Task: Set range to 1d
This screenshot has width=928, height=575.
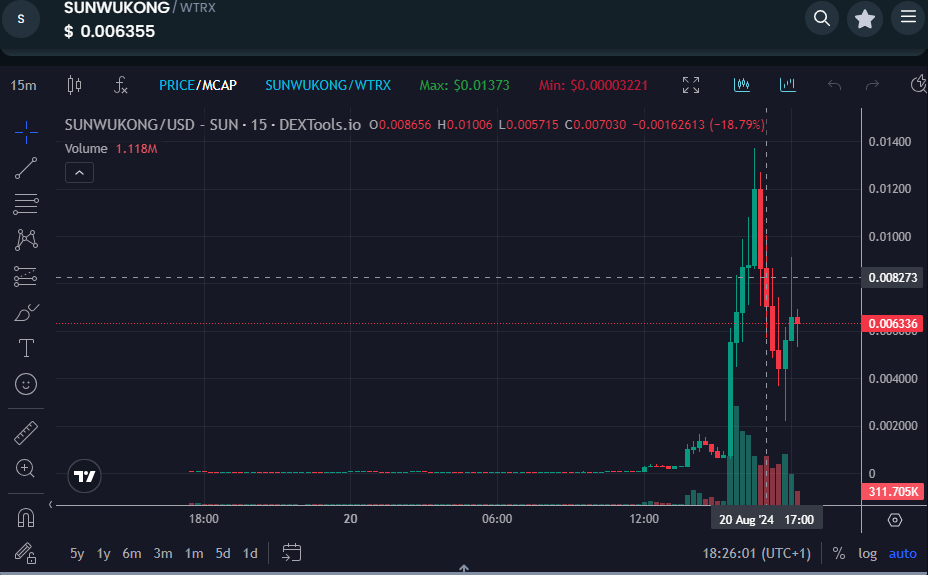Action: (250, 554)
